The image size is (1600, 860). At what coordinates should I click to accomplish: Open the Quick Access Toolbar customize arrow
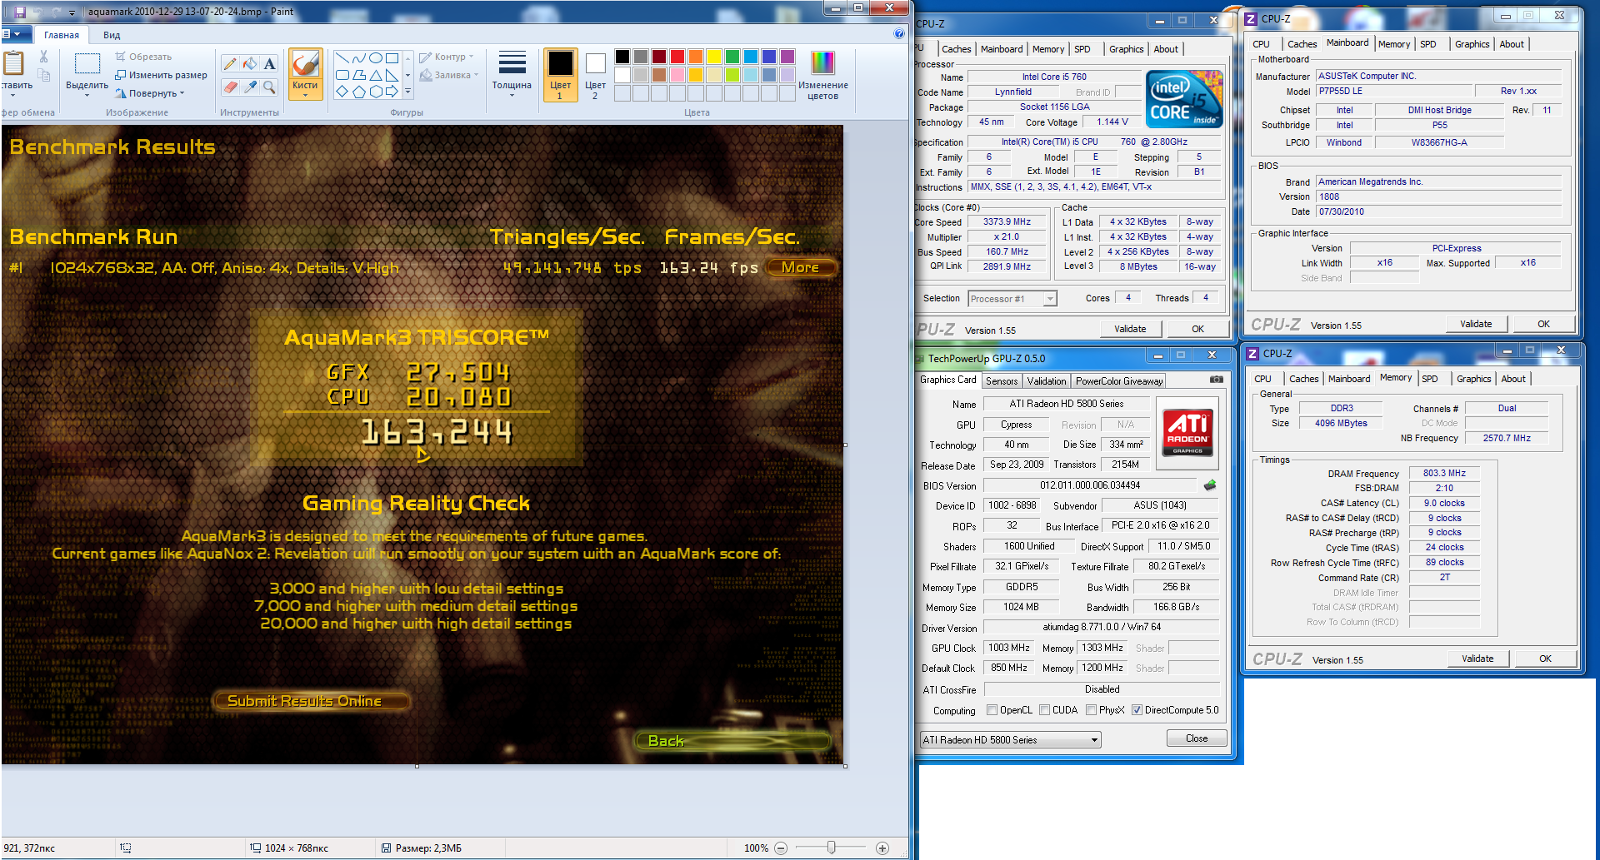coord(72,13)
